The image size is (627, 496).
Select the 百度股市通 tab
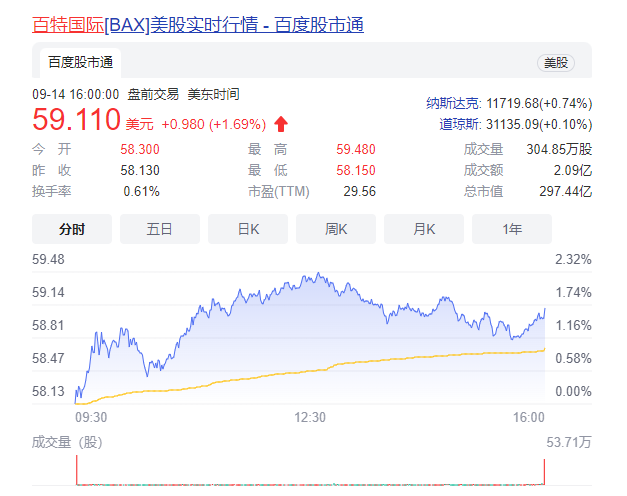tap(80, 63)
